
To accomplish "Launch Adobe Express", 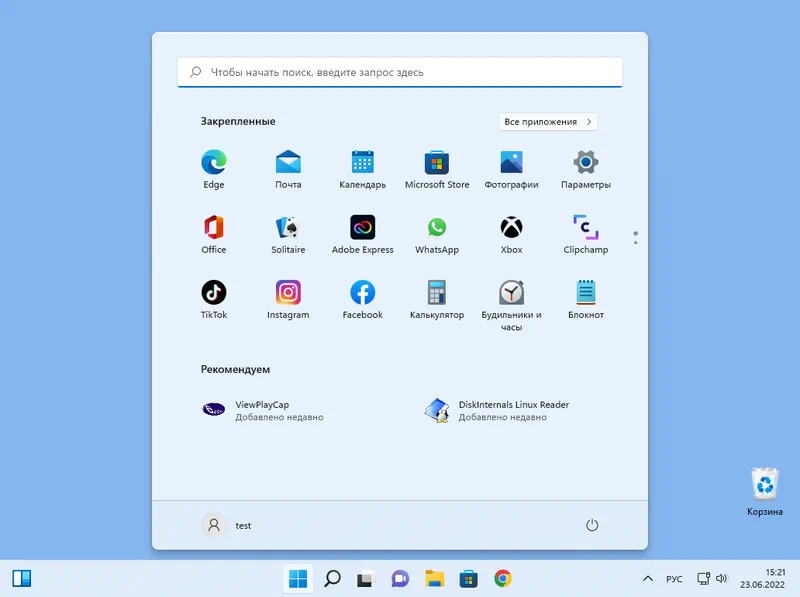I will pos(363,235).
